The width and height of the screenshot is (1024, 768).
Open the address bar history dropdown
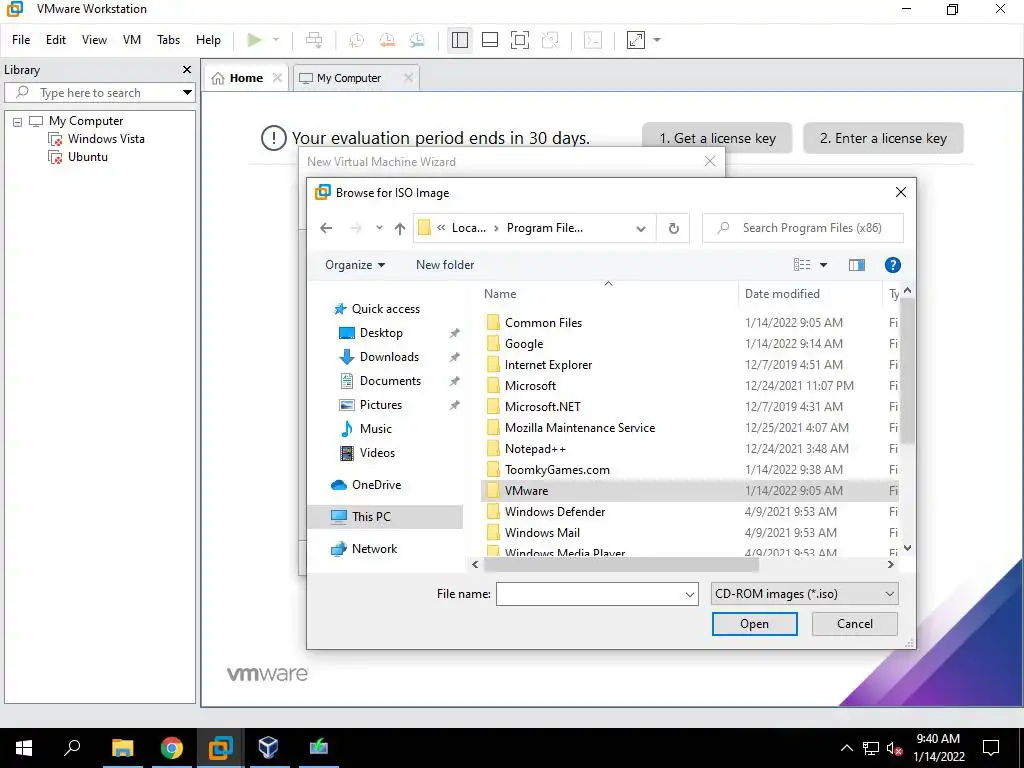coord(641,228)
